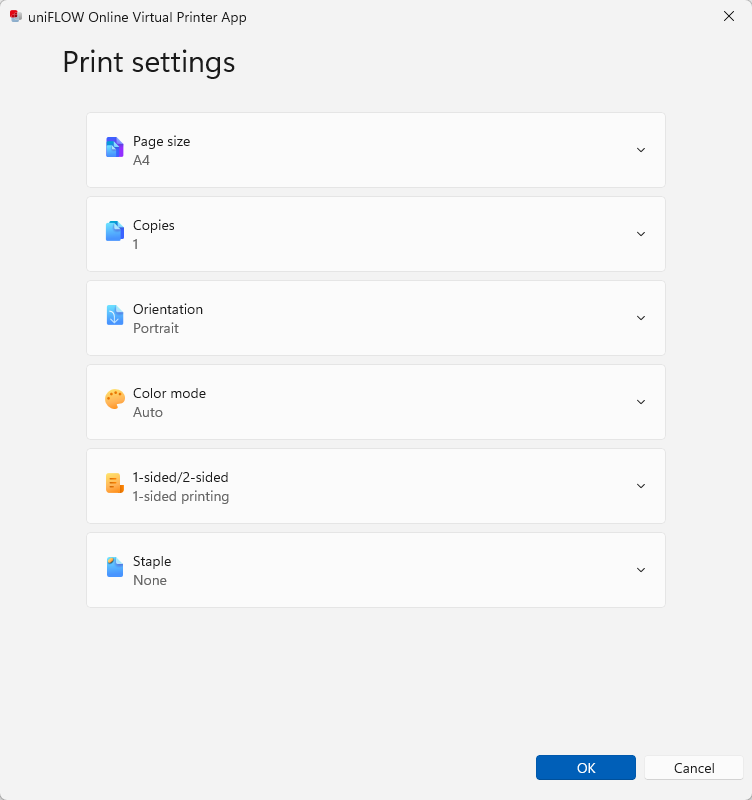
Task: Expand the Staple chevron
Action: point(641,570)
